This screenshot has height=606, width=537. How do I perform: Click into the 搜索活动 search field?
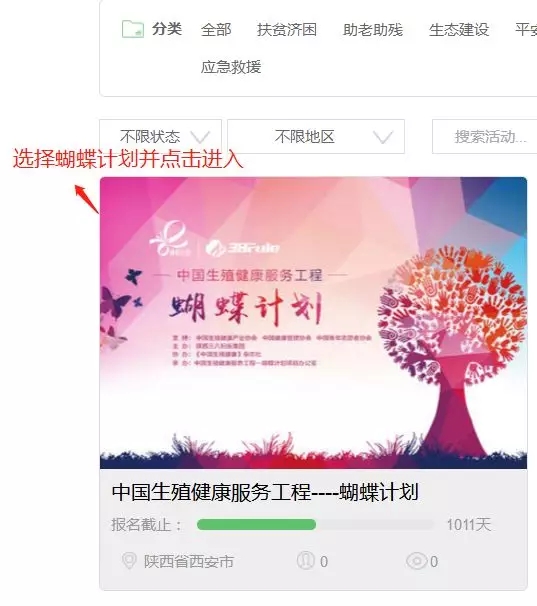click(x=484, y=136)
